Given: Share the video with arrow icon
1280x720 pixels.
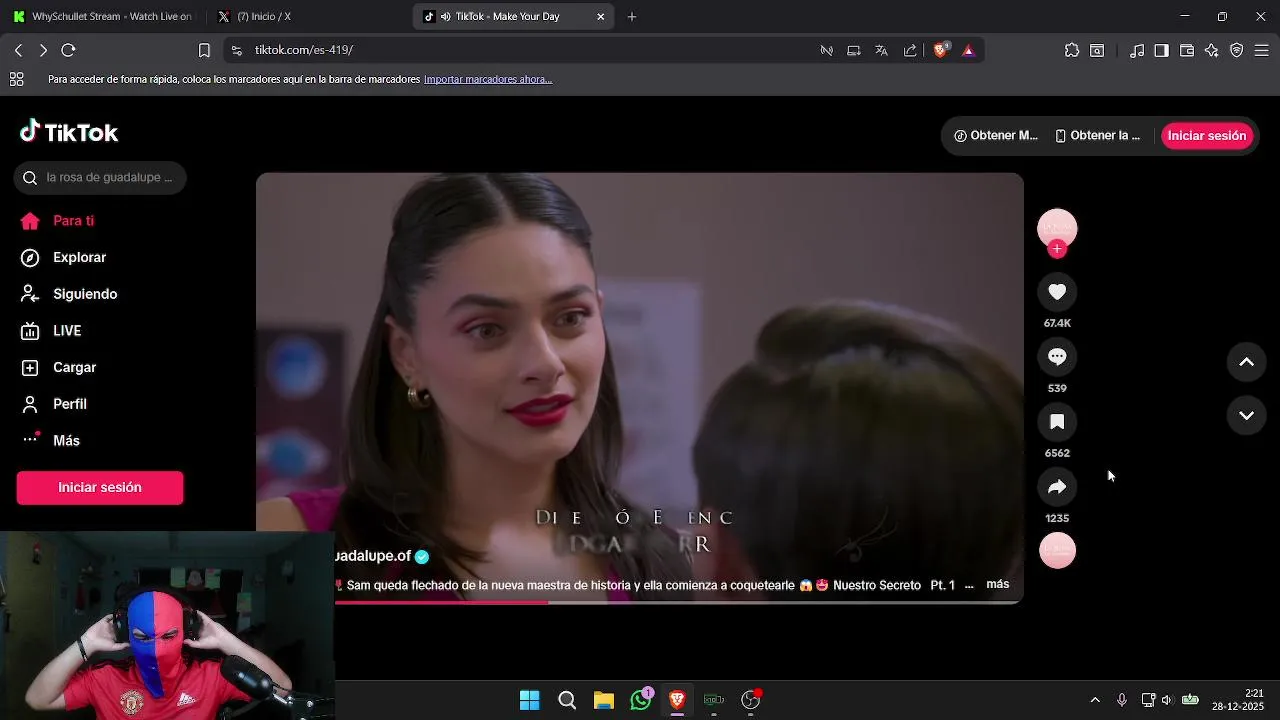Looking at the screenshot, I should [1057, 487].
